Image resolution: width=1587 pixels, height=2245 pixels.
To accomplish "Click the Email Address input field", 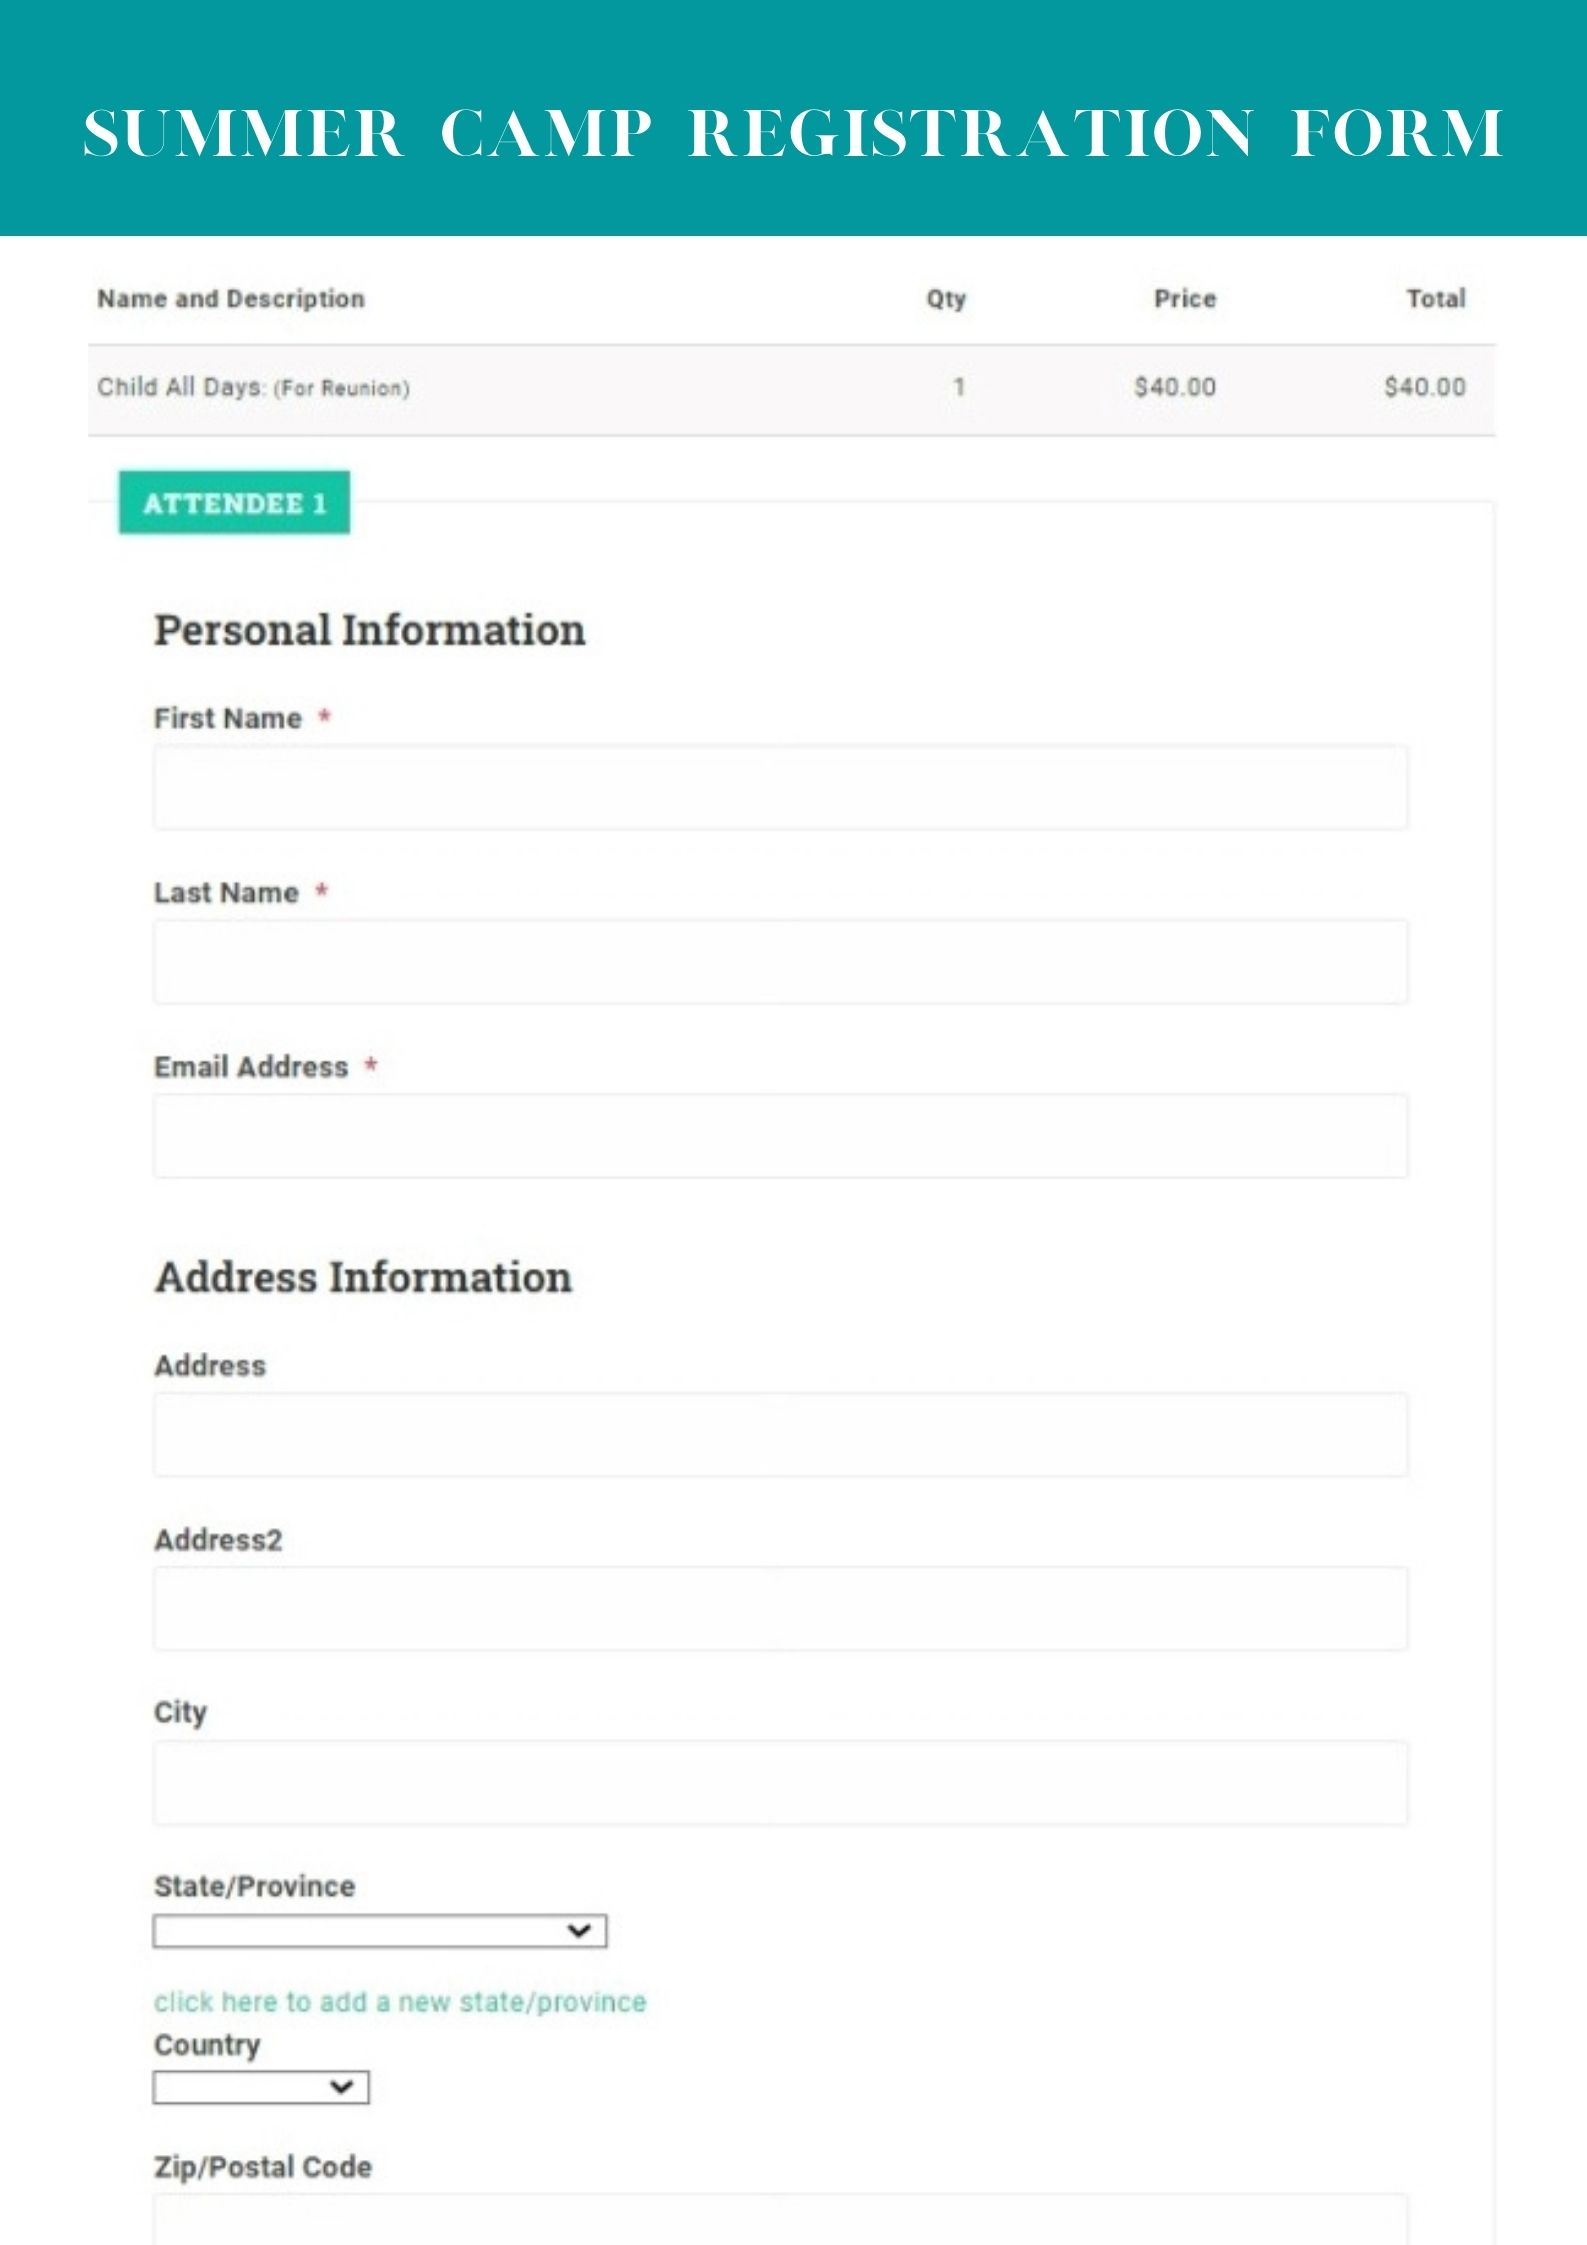I will 780,1135.
